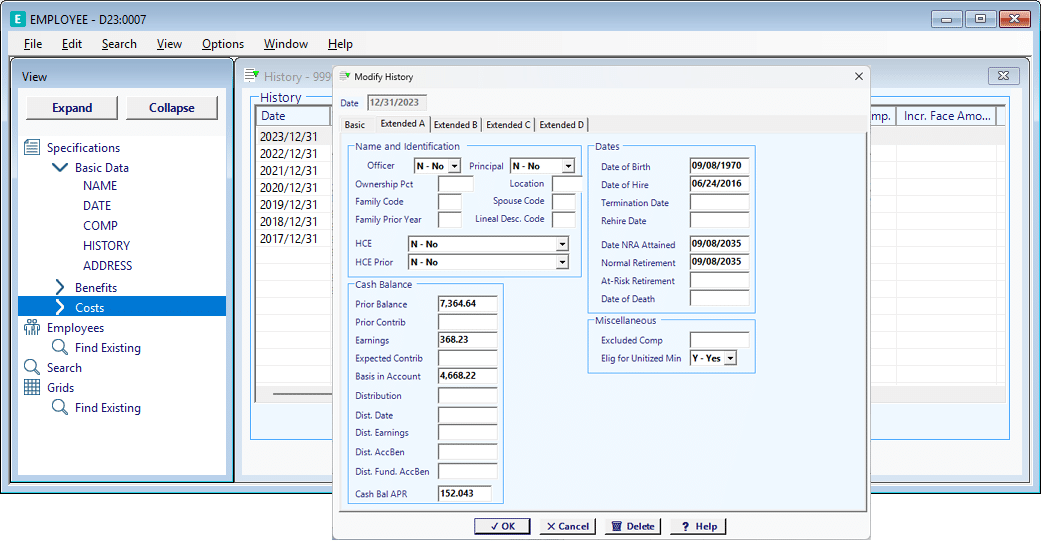1041x541 pixels.
Task: Select history row 2019/12/31
Action: [x=289, y=204]
